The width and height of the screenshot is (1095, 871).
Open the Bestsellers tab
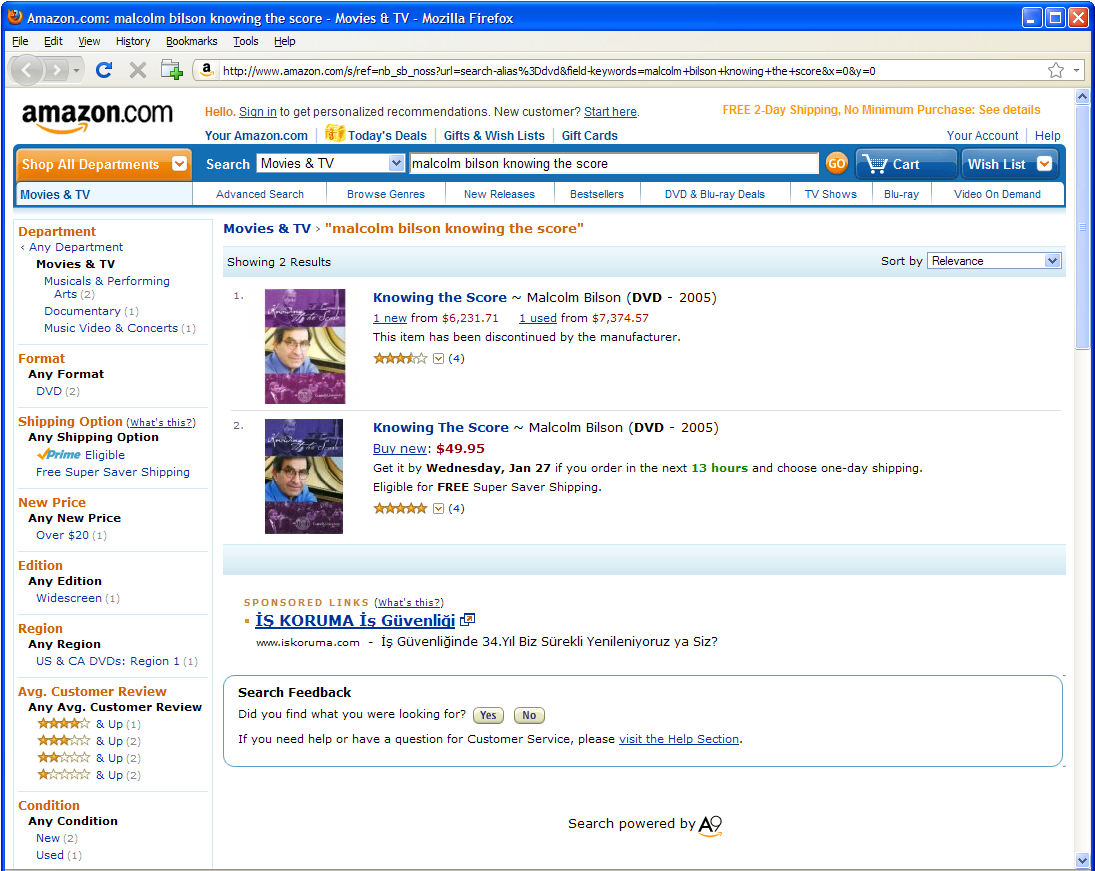tap(596, 194)
